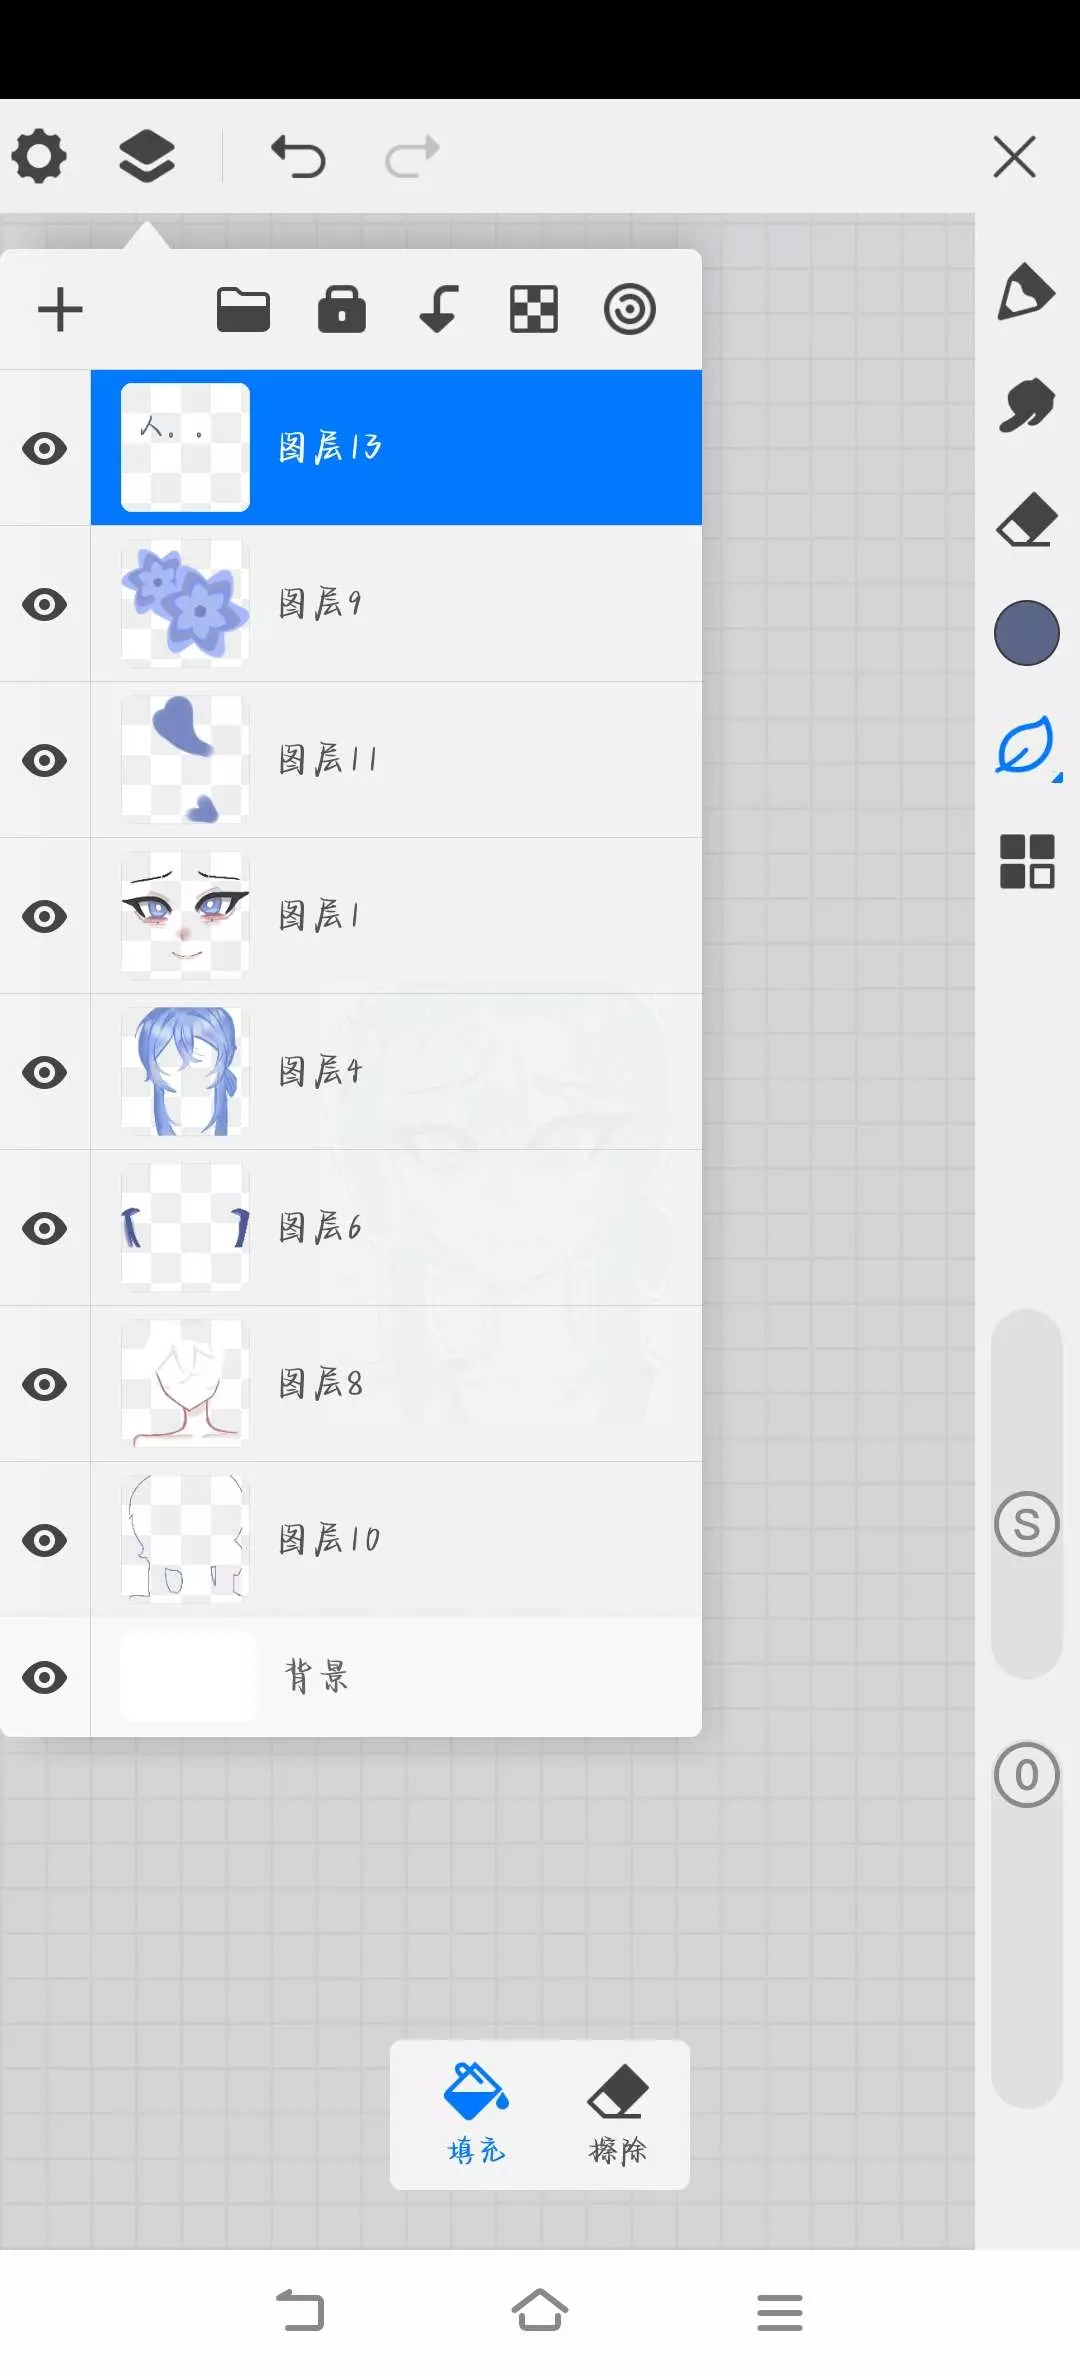Create a layer folder group
1080x2376 pixels.
pos(243,309)
